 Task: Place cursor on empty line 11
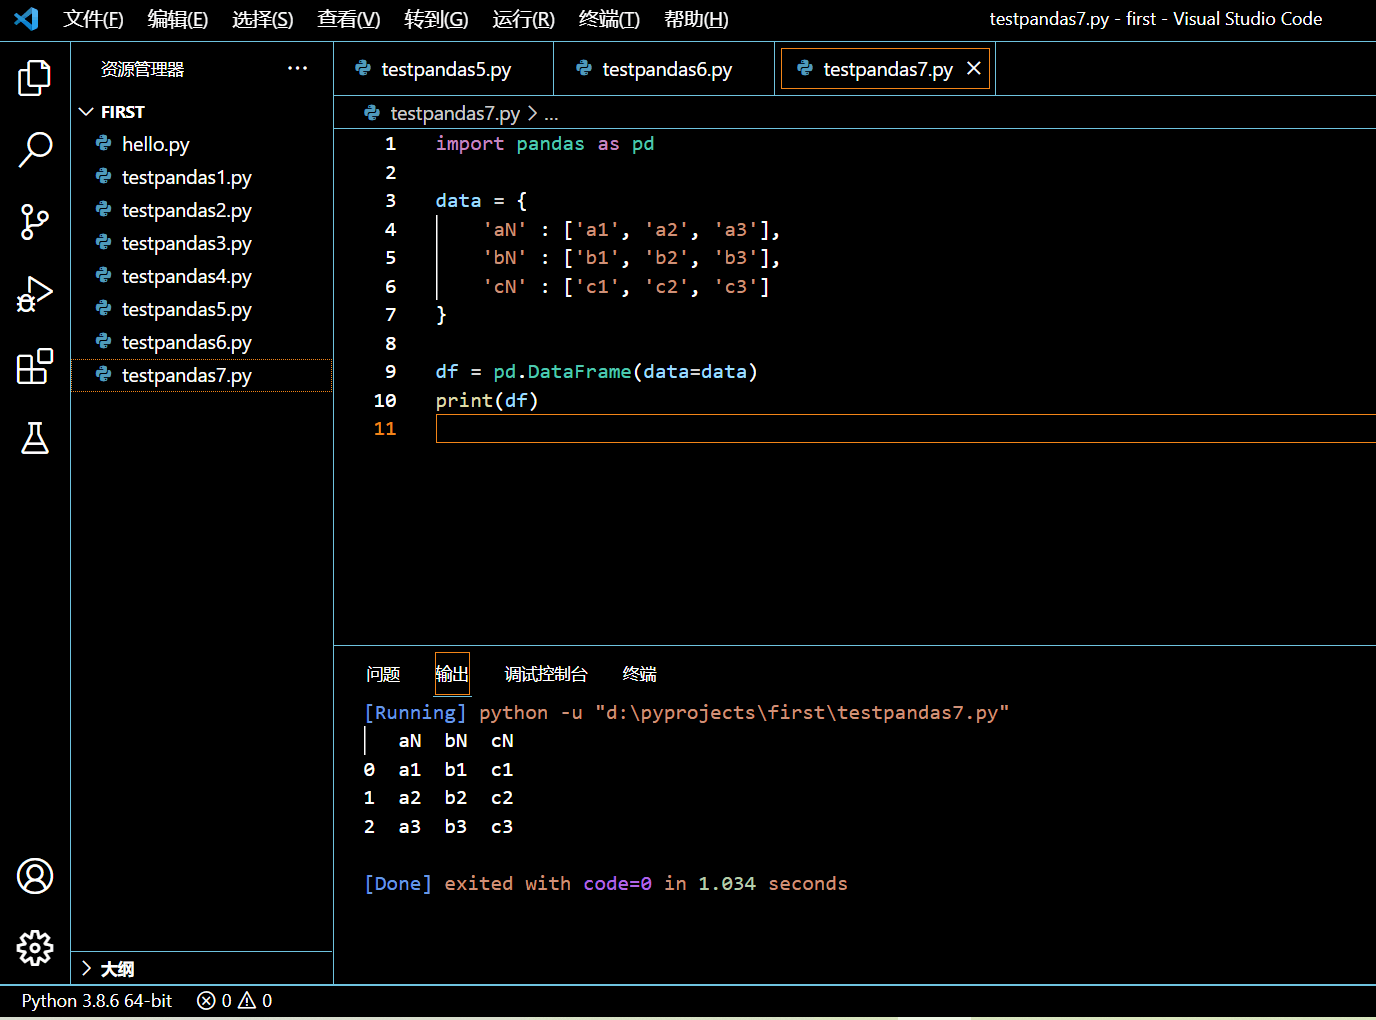click(905, 428)
